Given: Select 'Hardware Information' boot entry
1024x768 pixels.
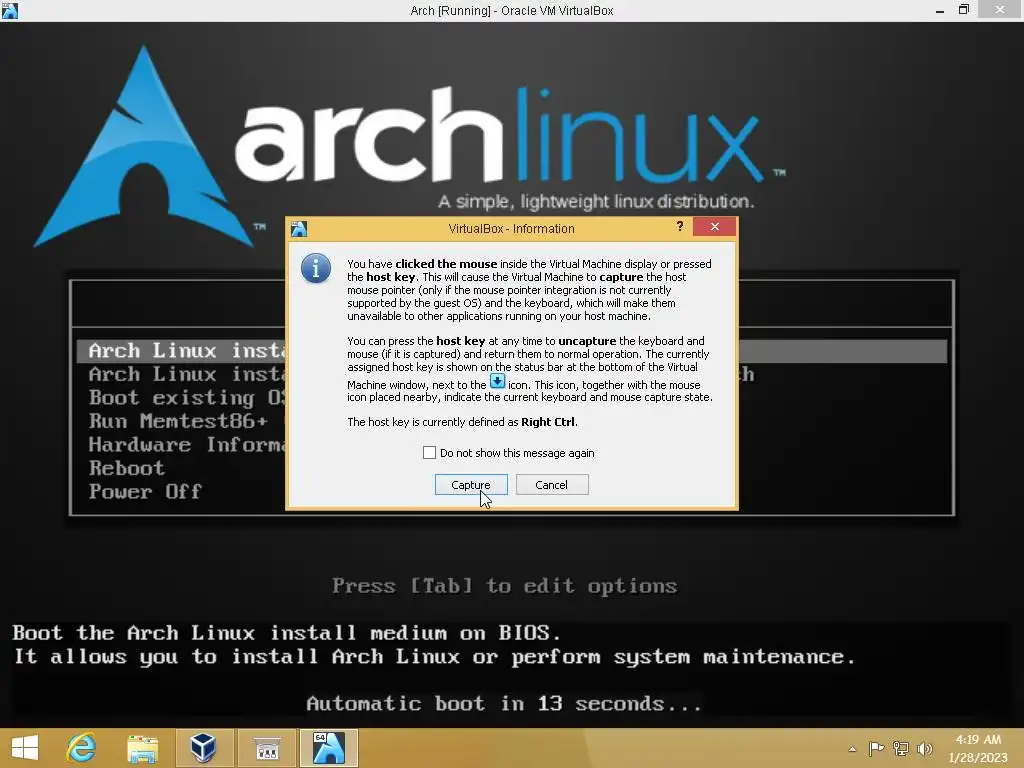Looking at the screenshot, I should pyautogui.click(x=187, y=444).
